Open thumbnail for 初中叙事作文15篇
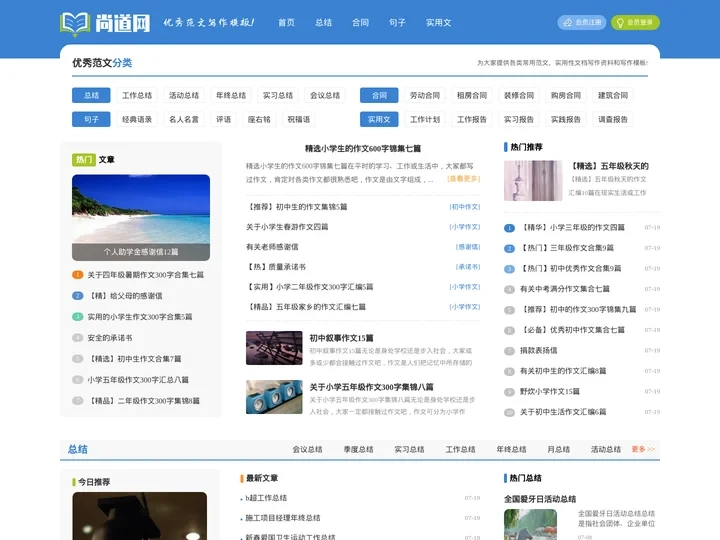720x540 pixels. 274,348
